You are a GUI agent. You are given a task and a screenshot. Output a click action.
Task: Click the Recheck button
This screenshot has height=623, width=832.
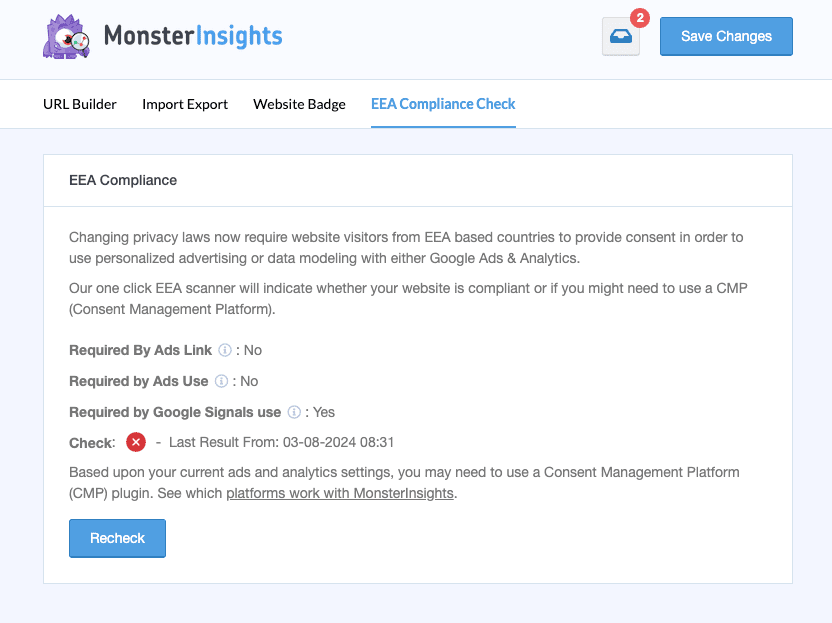coord(117,538)
